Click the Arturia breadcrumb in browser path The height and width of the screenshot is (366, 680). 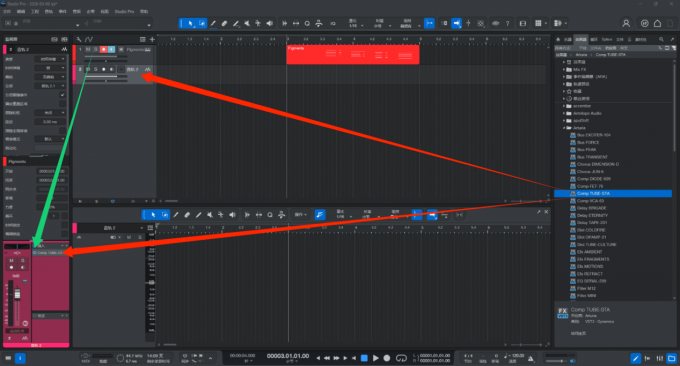[581, 55]
